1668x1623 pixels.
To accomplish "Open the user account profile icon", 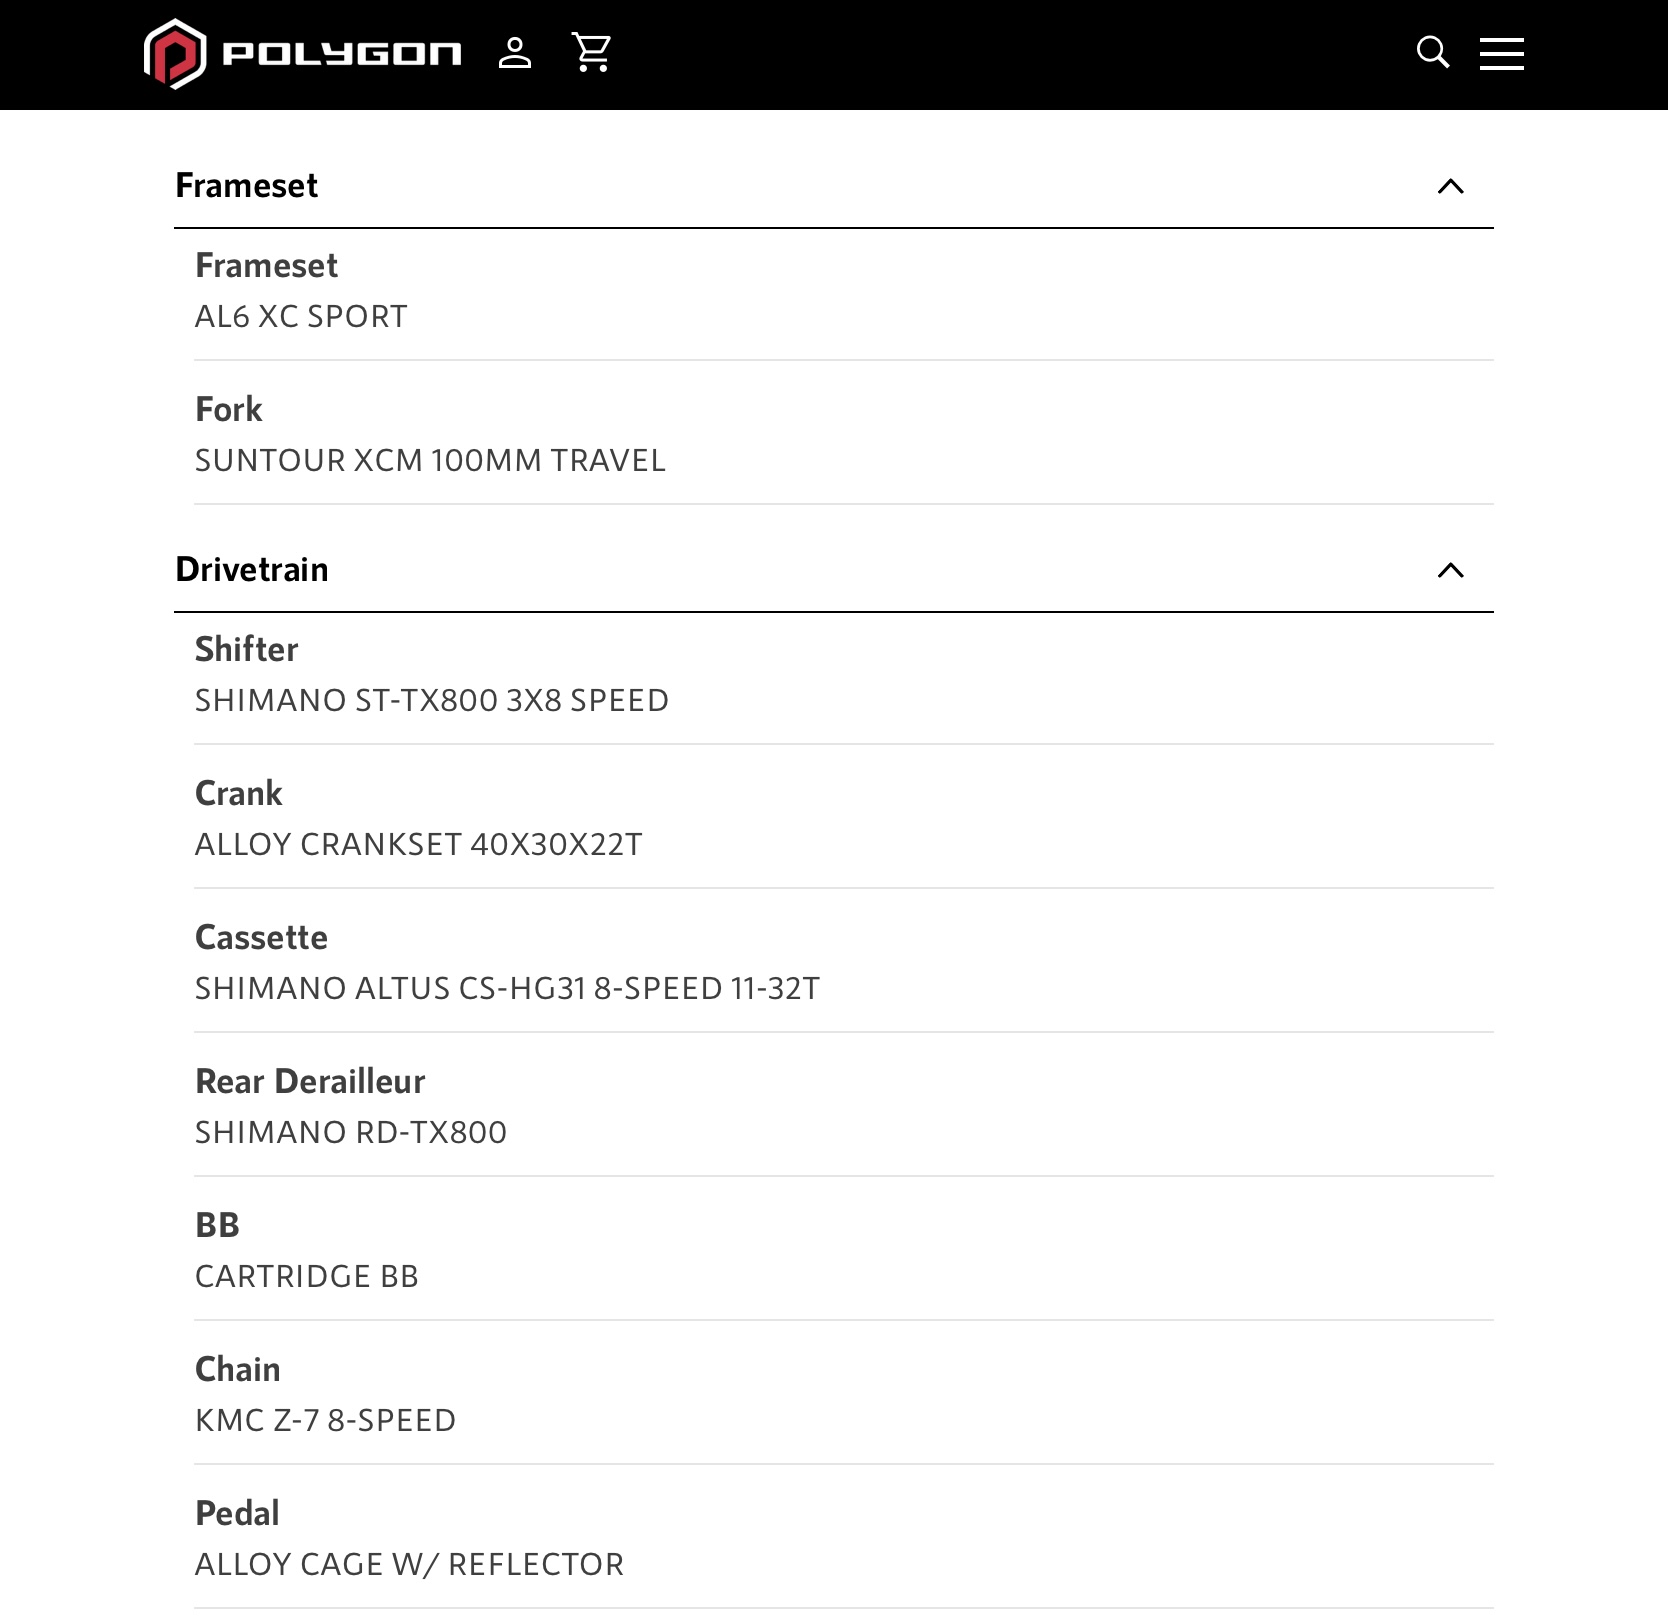I will pos(515,53).
